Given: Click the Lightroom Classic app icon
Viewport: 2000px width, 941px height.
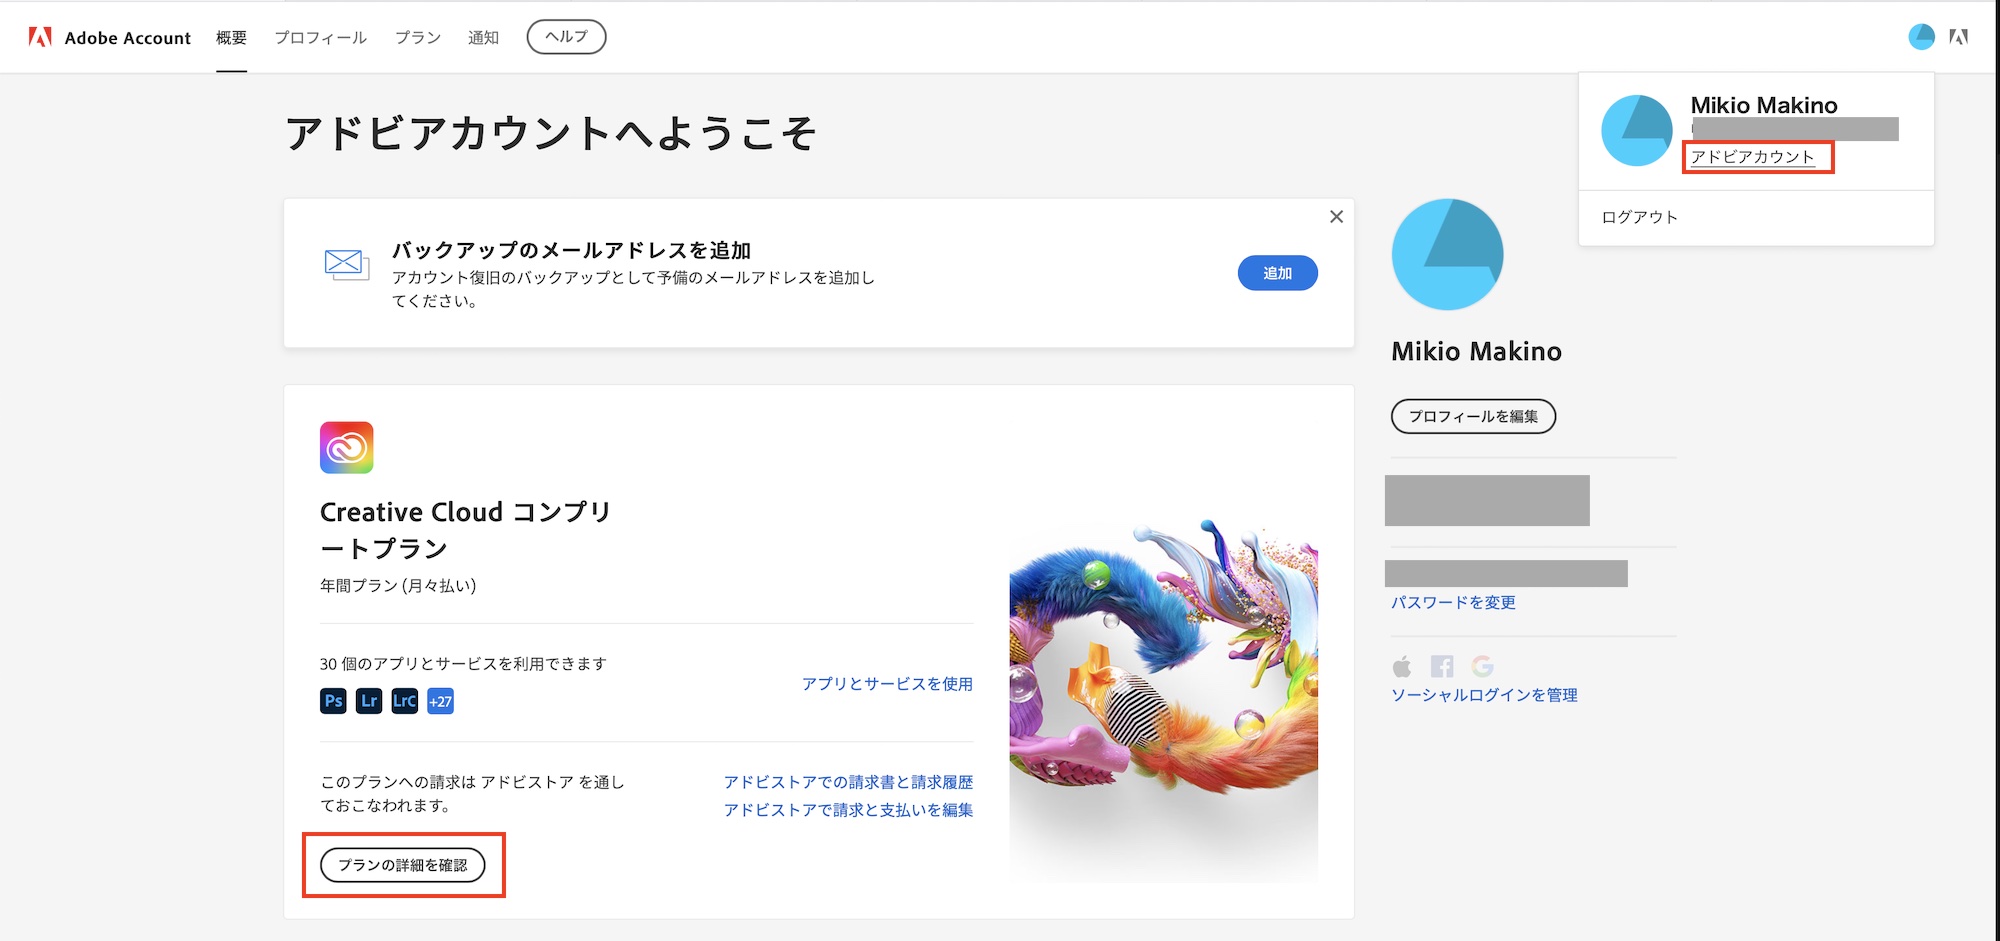Looking at the screenshot, I should click(404, 701).
